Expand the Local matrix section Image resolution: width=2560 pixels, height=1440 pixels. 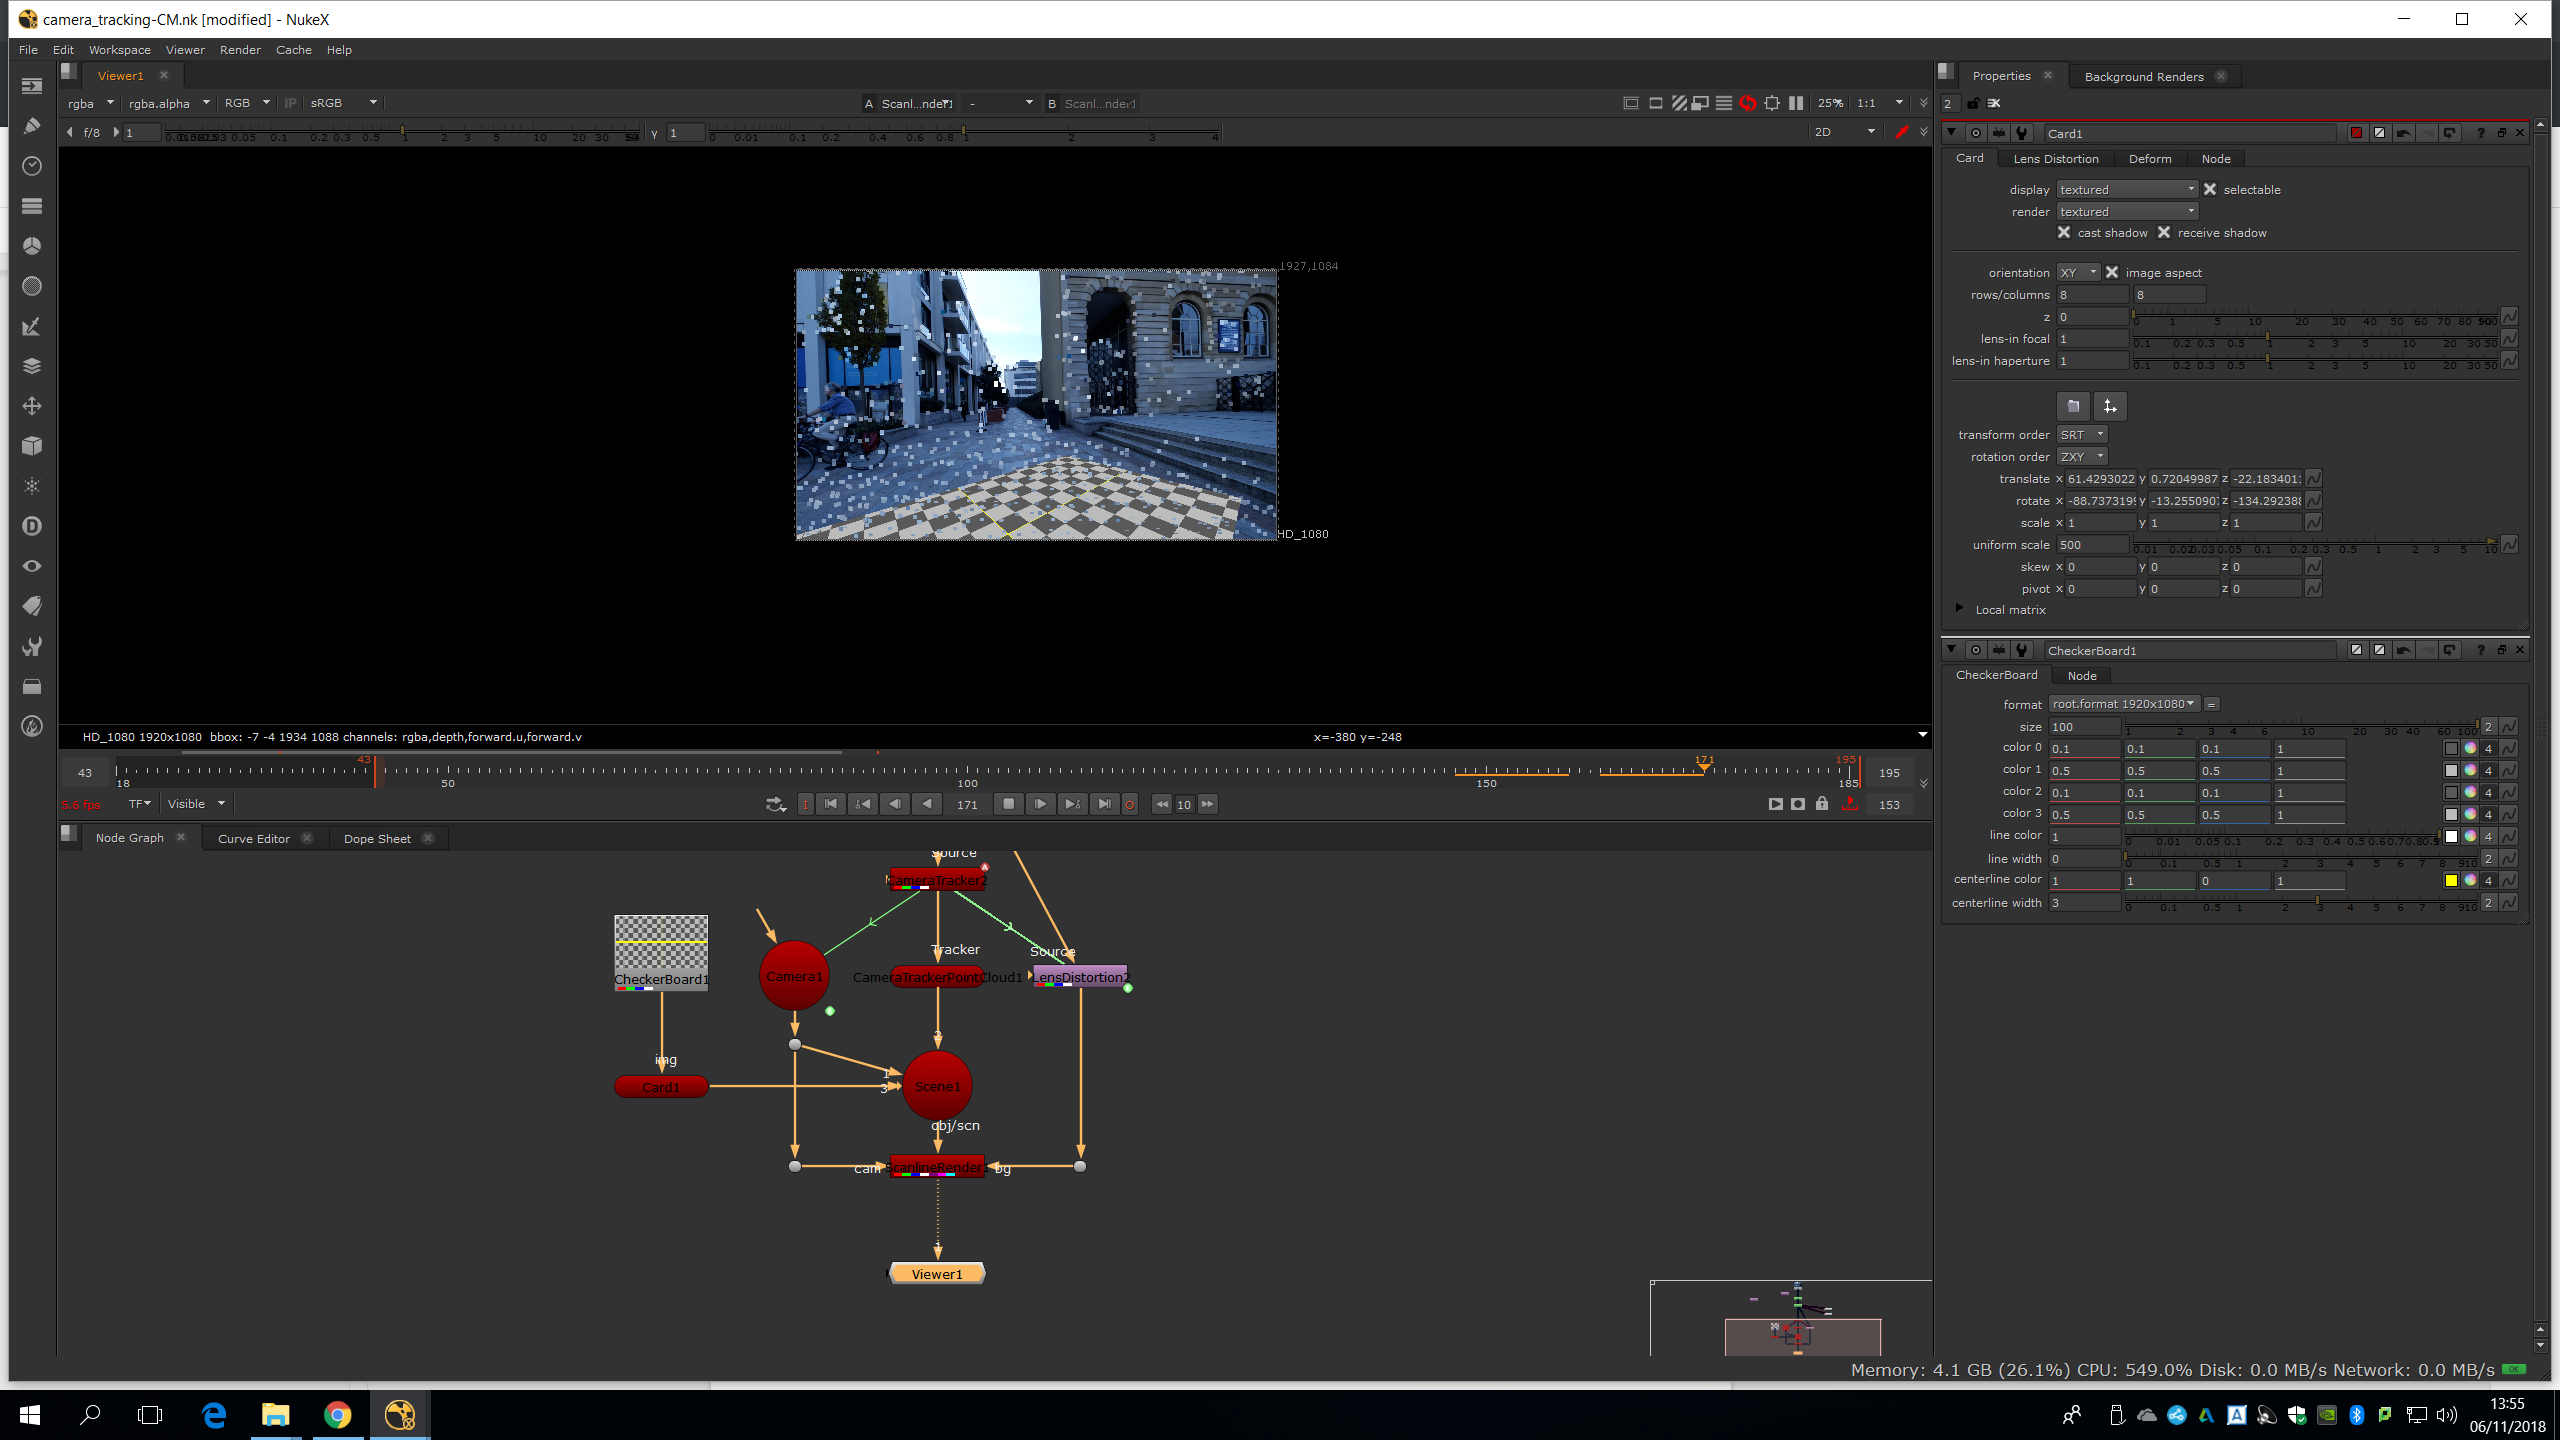click(1959, 609)
